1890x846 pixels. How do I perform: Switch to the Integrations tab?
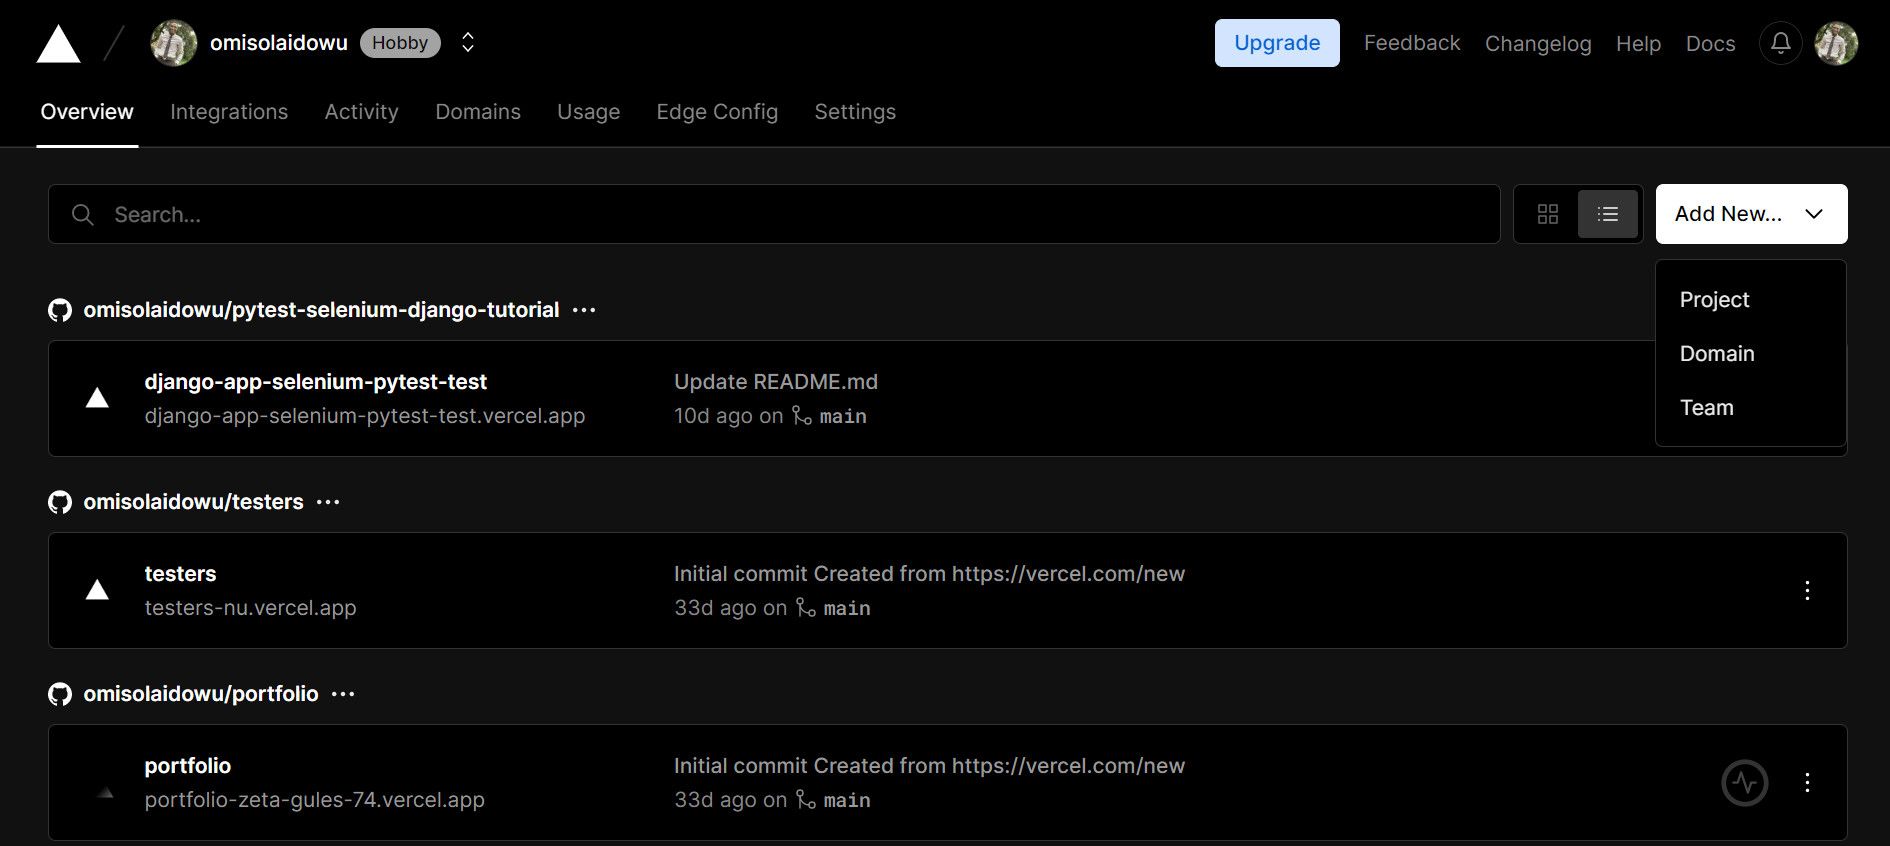(229, 112)
